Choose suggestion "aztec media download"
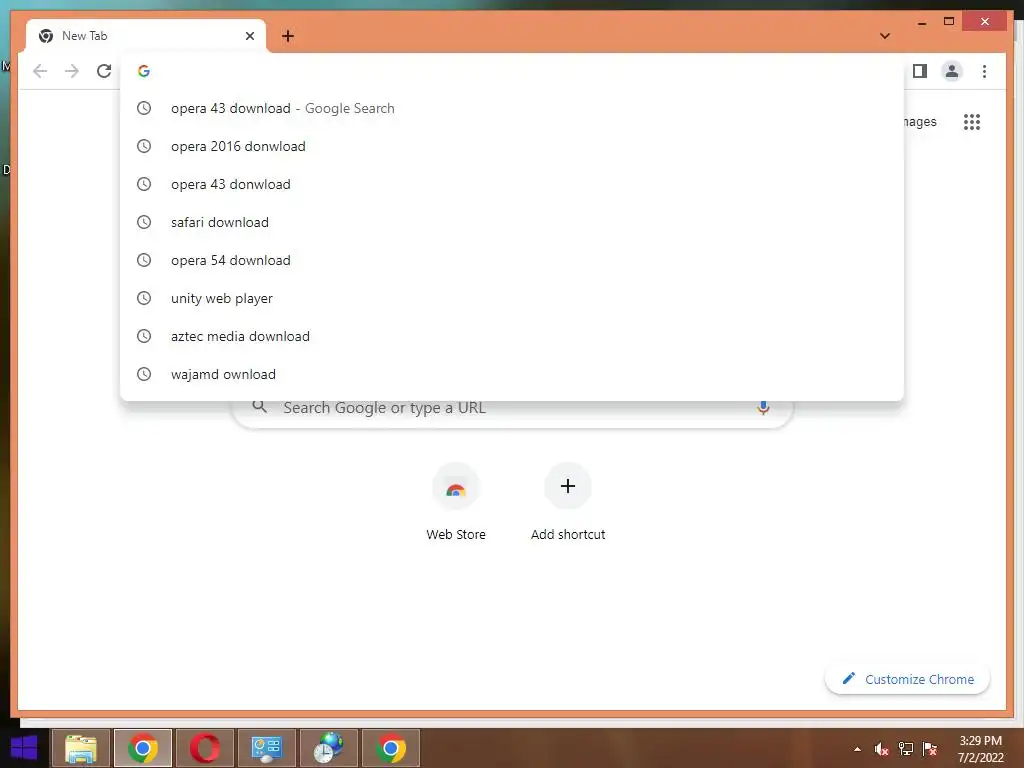The height and width of the screenshot is (768, 1024). (512, 336)
